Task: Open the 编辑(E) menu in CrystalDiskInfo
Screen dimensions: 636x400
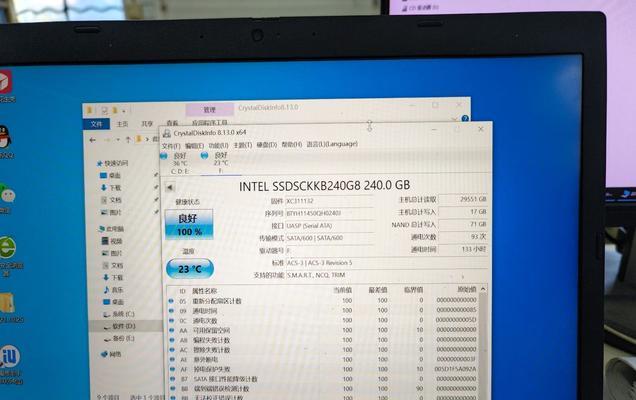Action: [x=194, y=146]
